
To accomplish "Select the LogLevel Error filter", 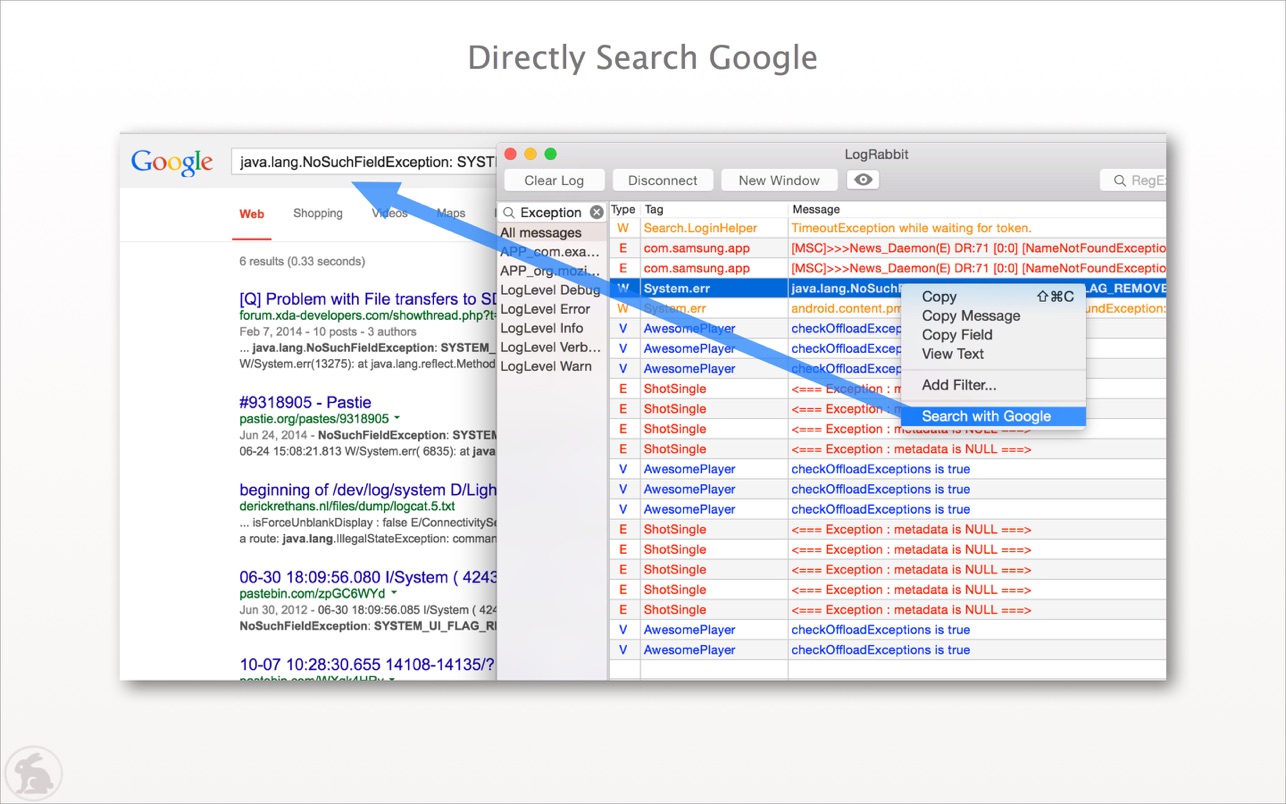I will point(552,308).
